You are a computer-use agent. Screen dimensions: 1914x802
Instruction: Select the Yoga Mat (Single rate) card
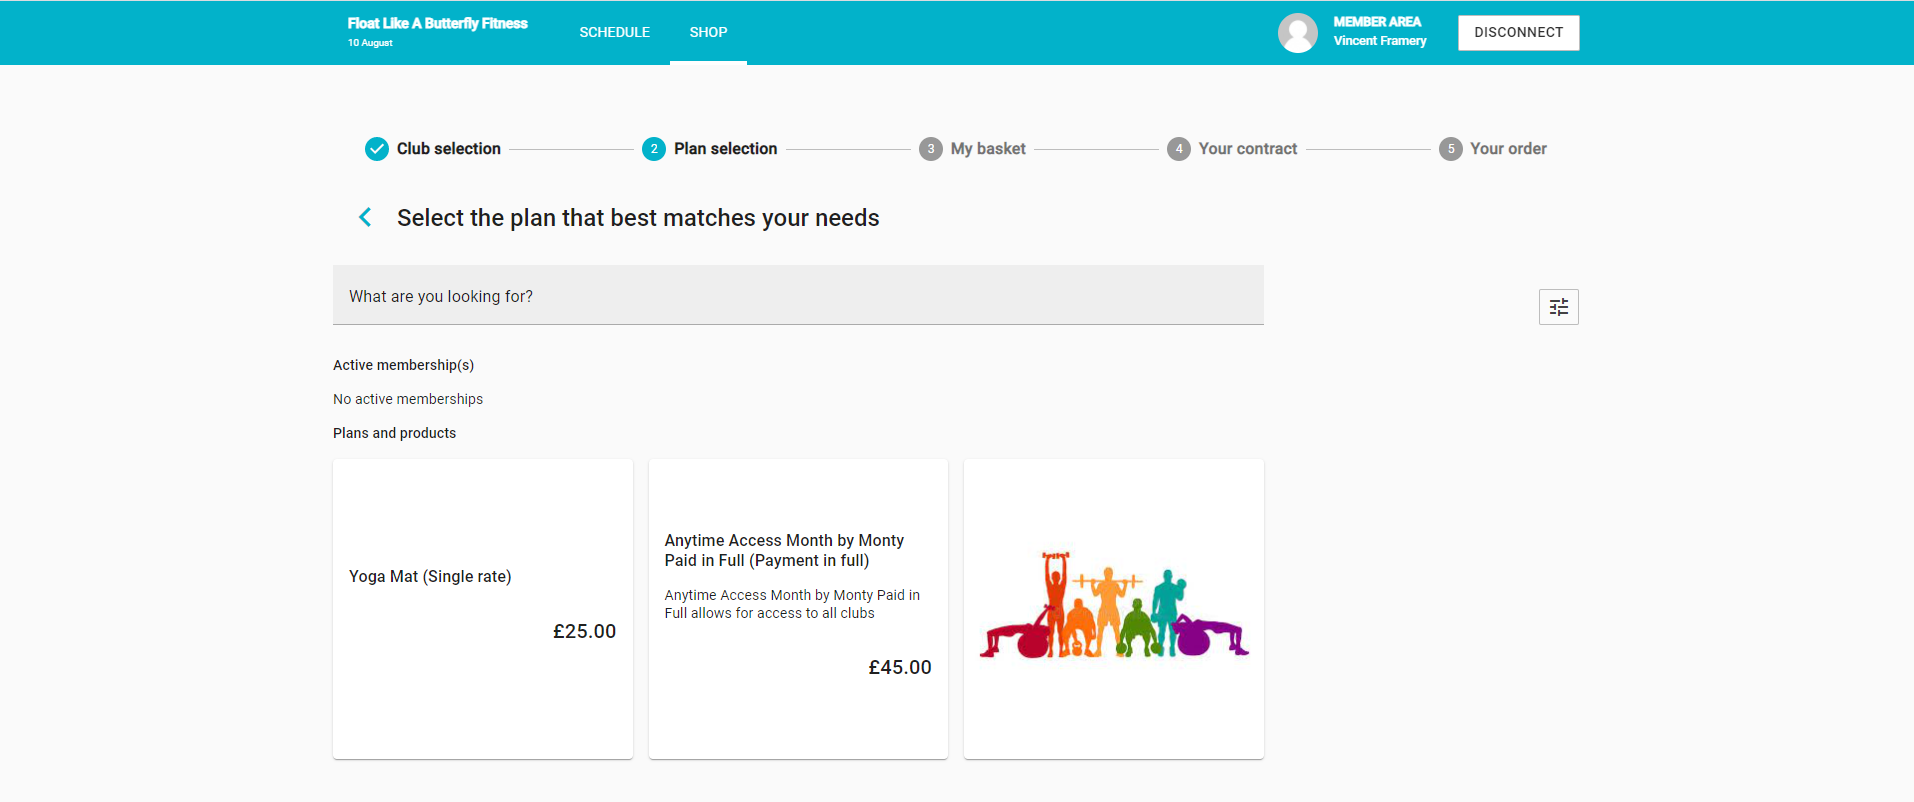coord(482,608)
